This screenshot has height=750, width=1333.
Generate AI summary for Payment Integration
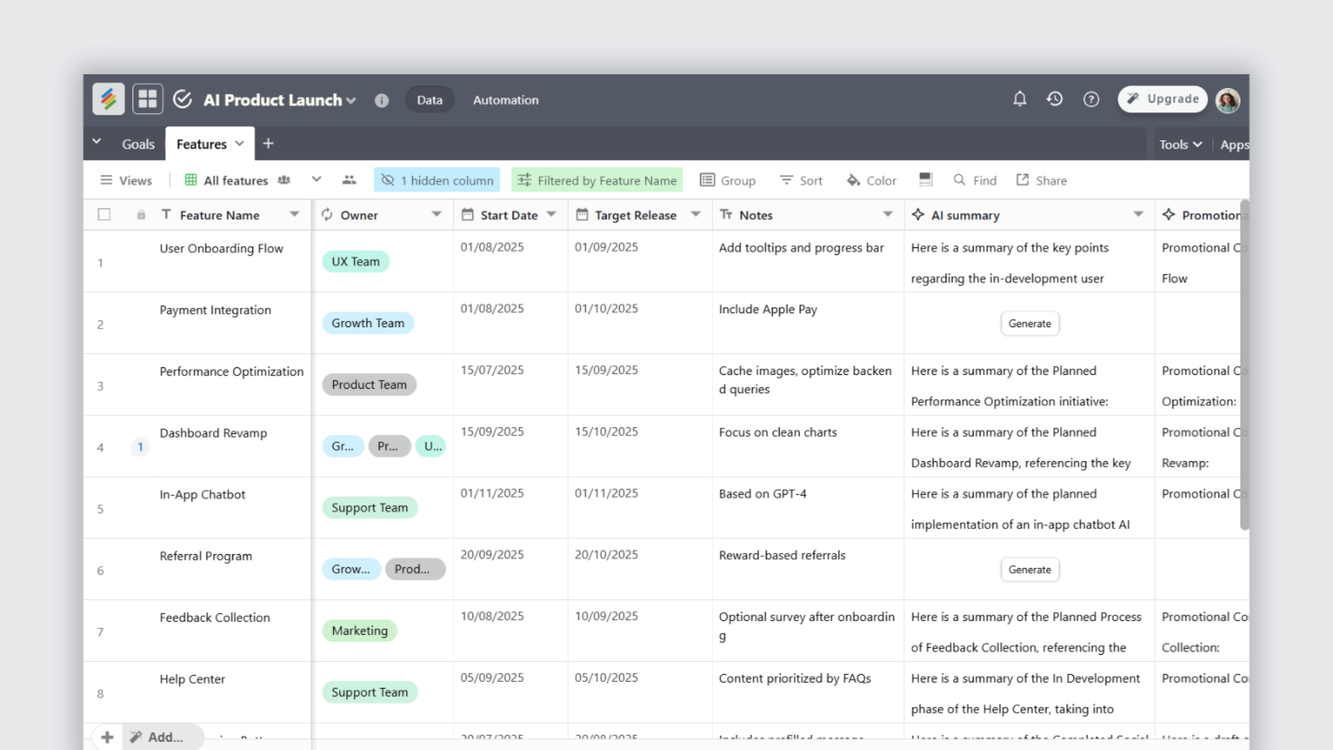point(1029,323)
